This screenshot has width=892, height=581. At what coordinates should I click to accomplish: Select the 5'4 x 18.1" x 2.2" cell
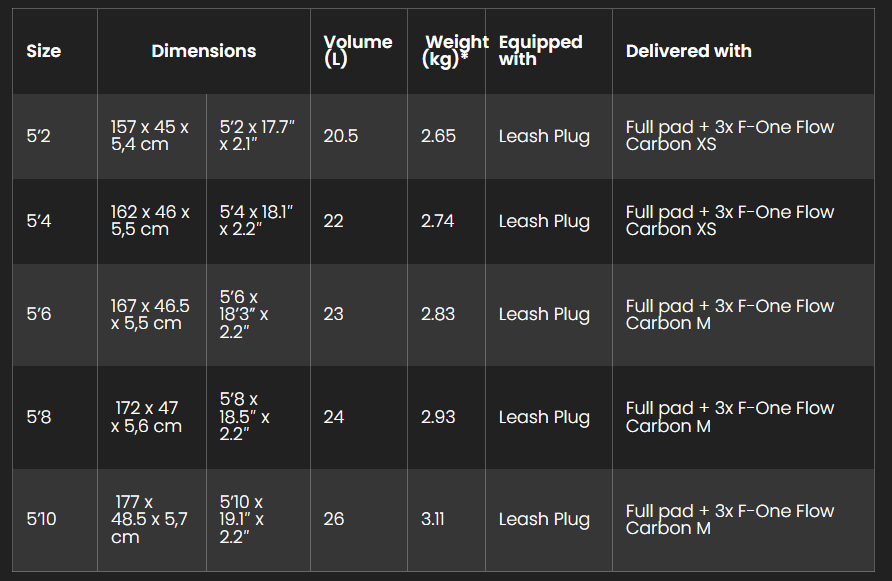coord(256,221)
